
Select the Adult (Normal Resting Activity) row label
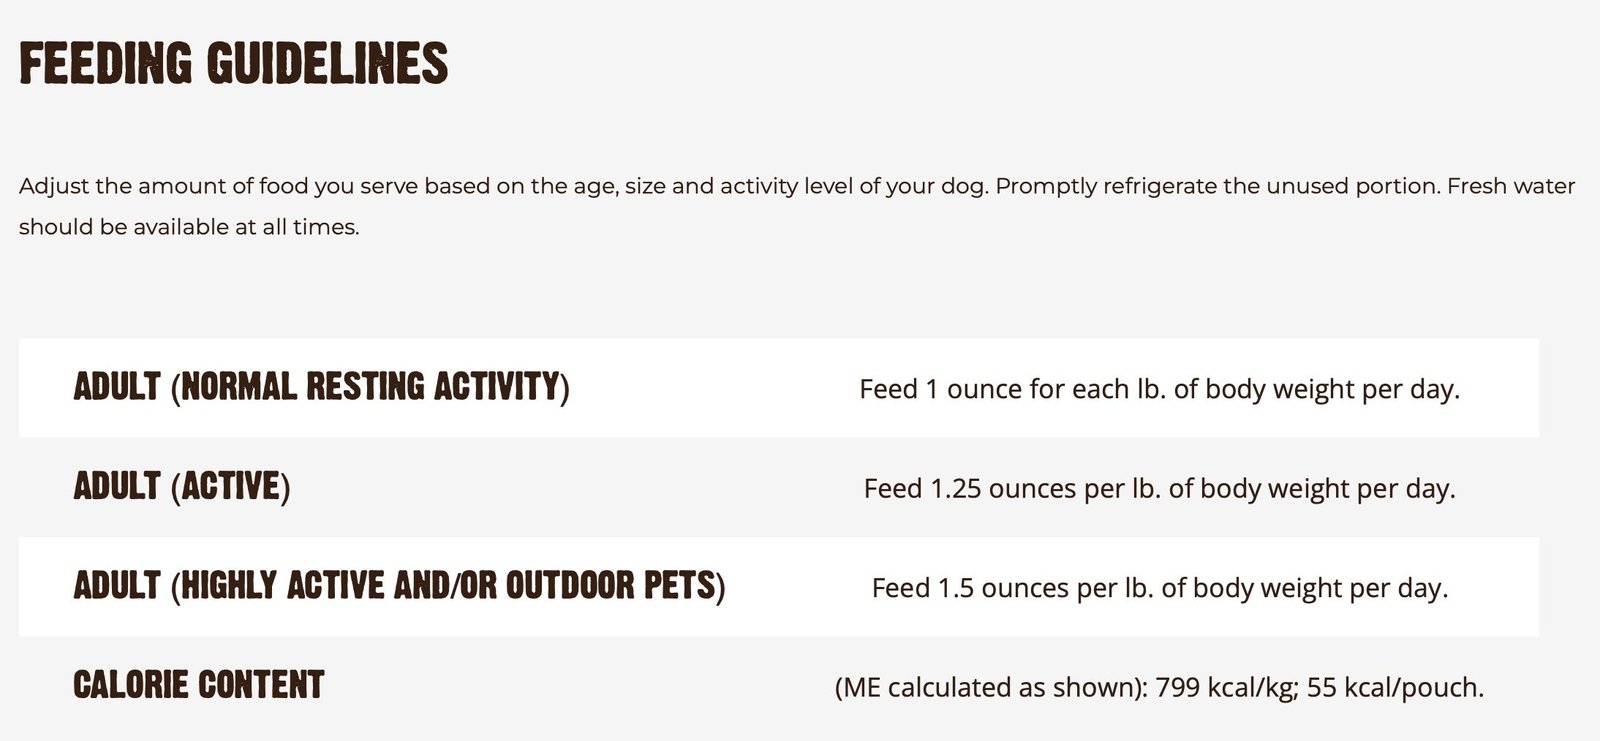click(321, 387)
